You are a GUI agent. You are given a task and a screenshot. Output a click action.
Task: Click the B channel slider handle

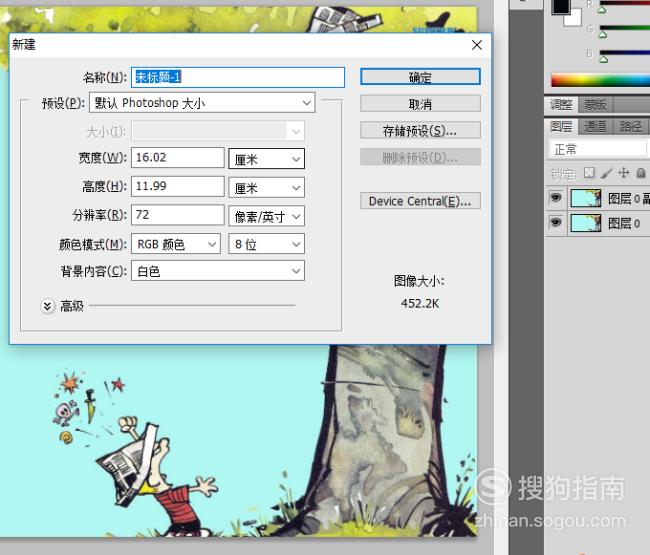(604, 59)
